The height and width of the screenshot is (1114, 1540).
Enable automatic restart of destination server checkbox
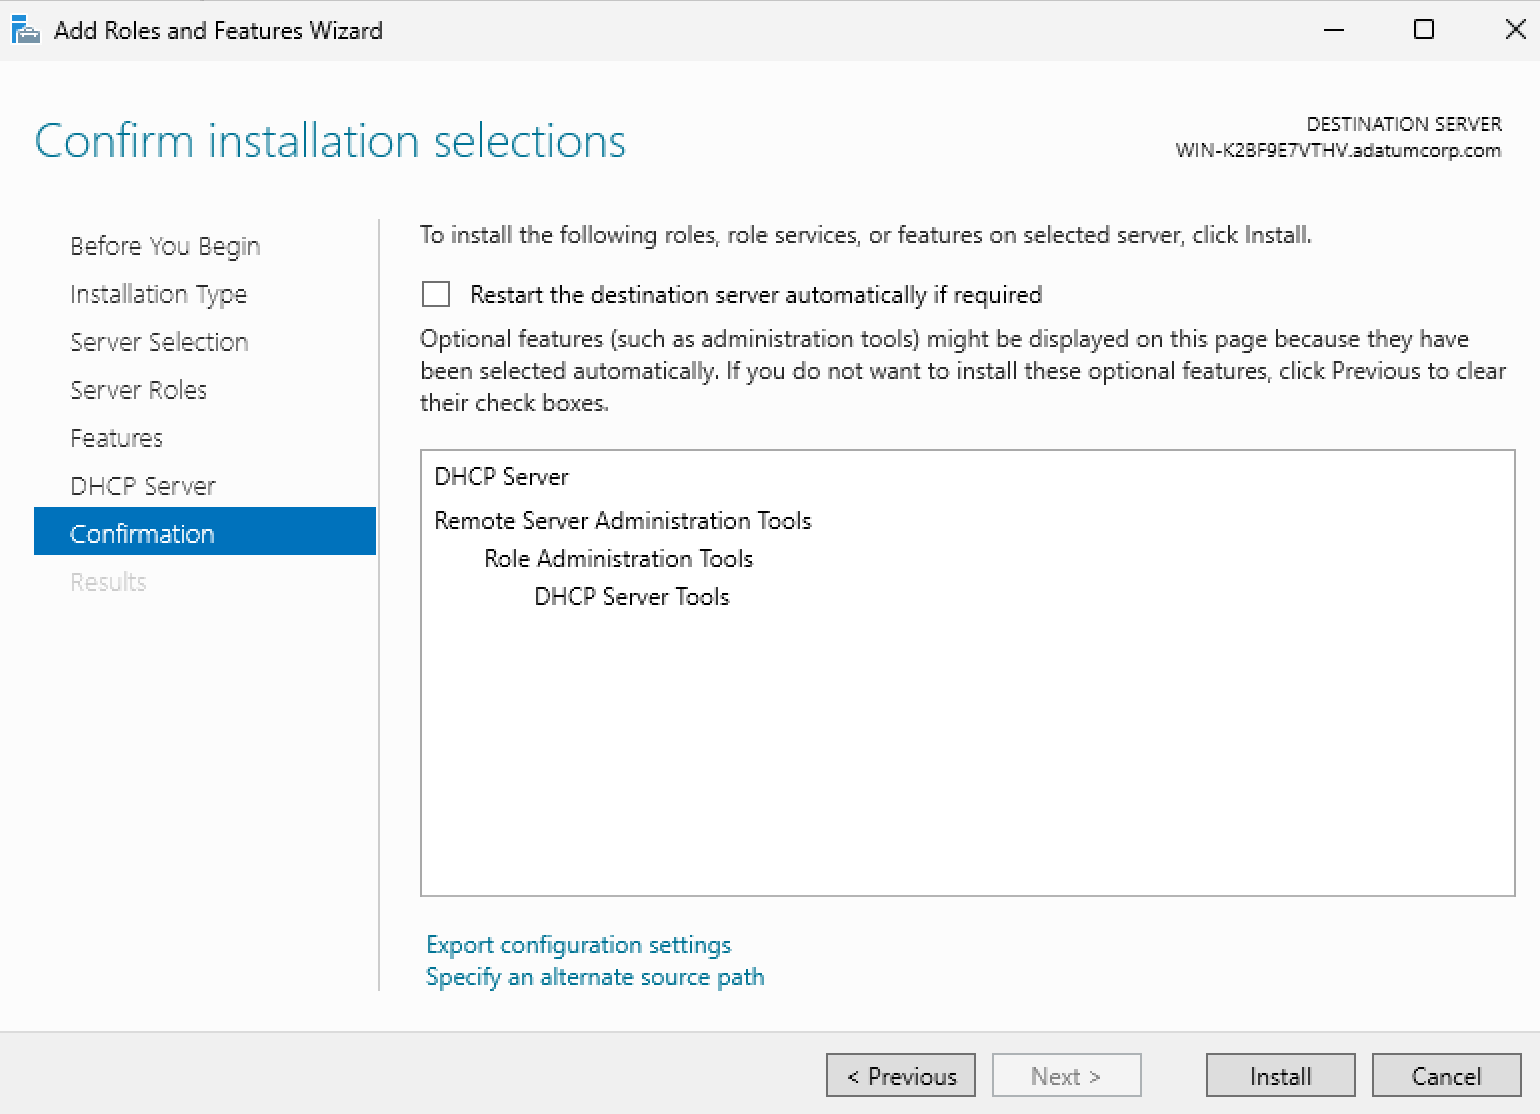436,294
